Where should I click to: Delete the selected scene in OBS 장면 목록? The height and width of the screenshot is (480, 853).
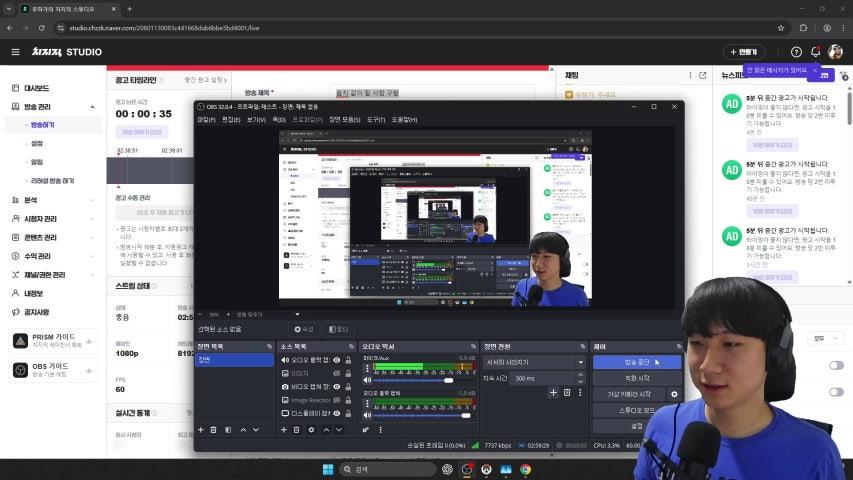pos(214,430)
